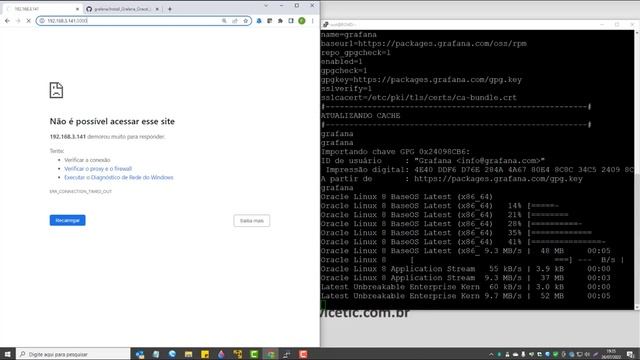This screenshot has width=640, height=360.
Task: Close the 192.168.3.141 tab
Action: pos(77,9)
